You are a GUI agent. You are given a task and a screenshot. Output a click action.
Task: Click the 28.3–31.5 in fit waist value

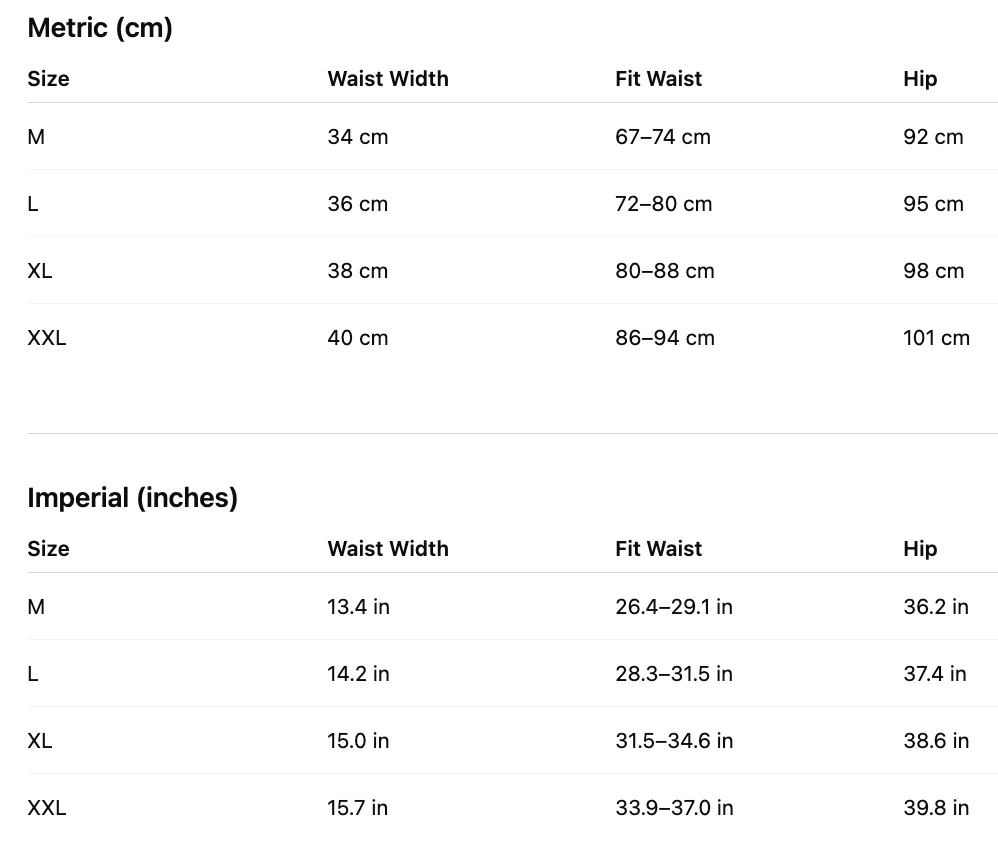674,674
